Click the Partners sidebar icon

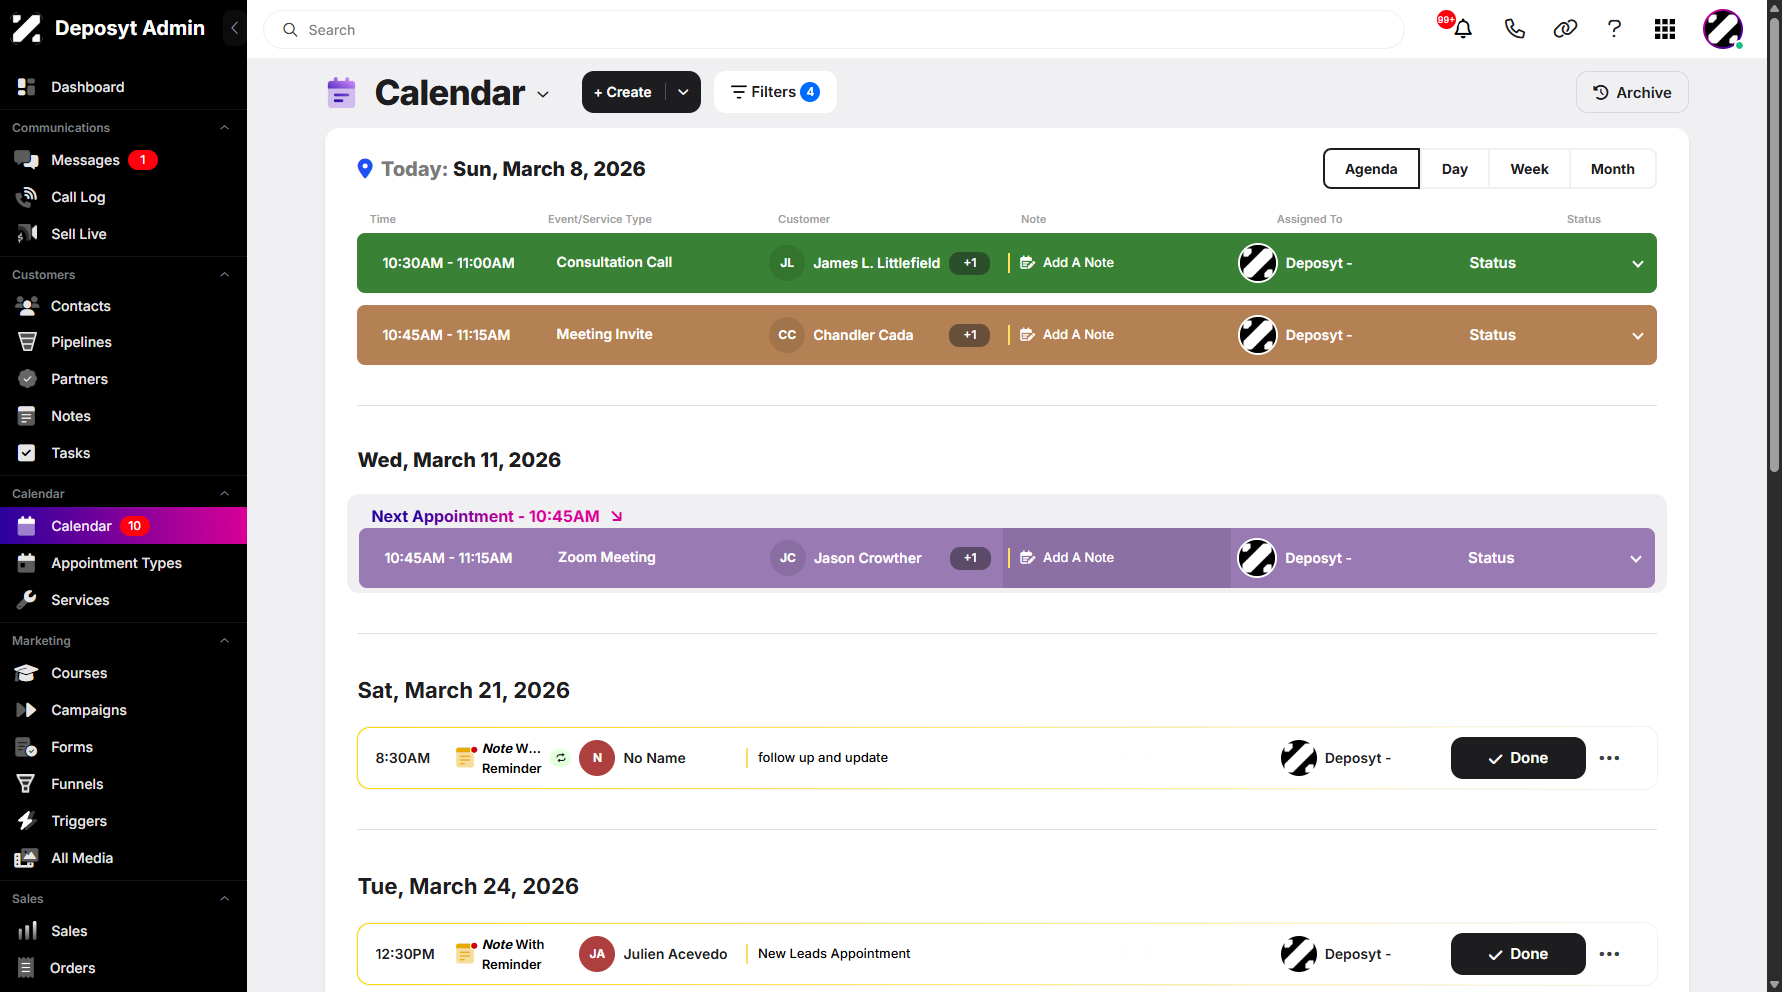[x=27, y=379]
